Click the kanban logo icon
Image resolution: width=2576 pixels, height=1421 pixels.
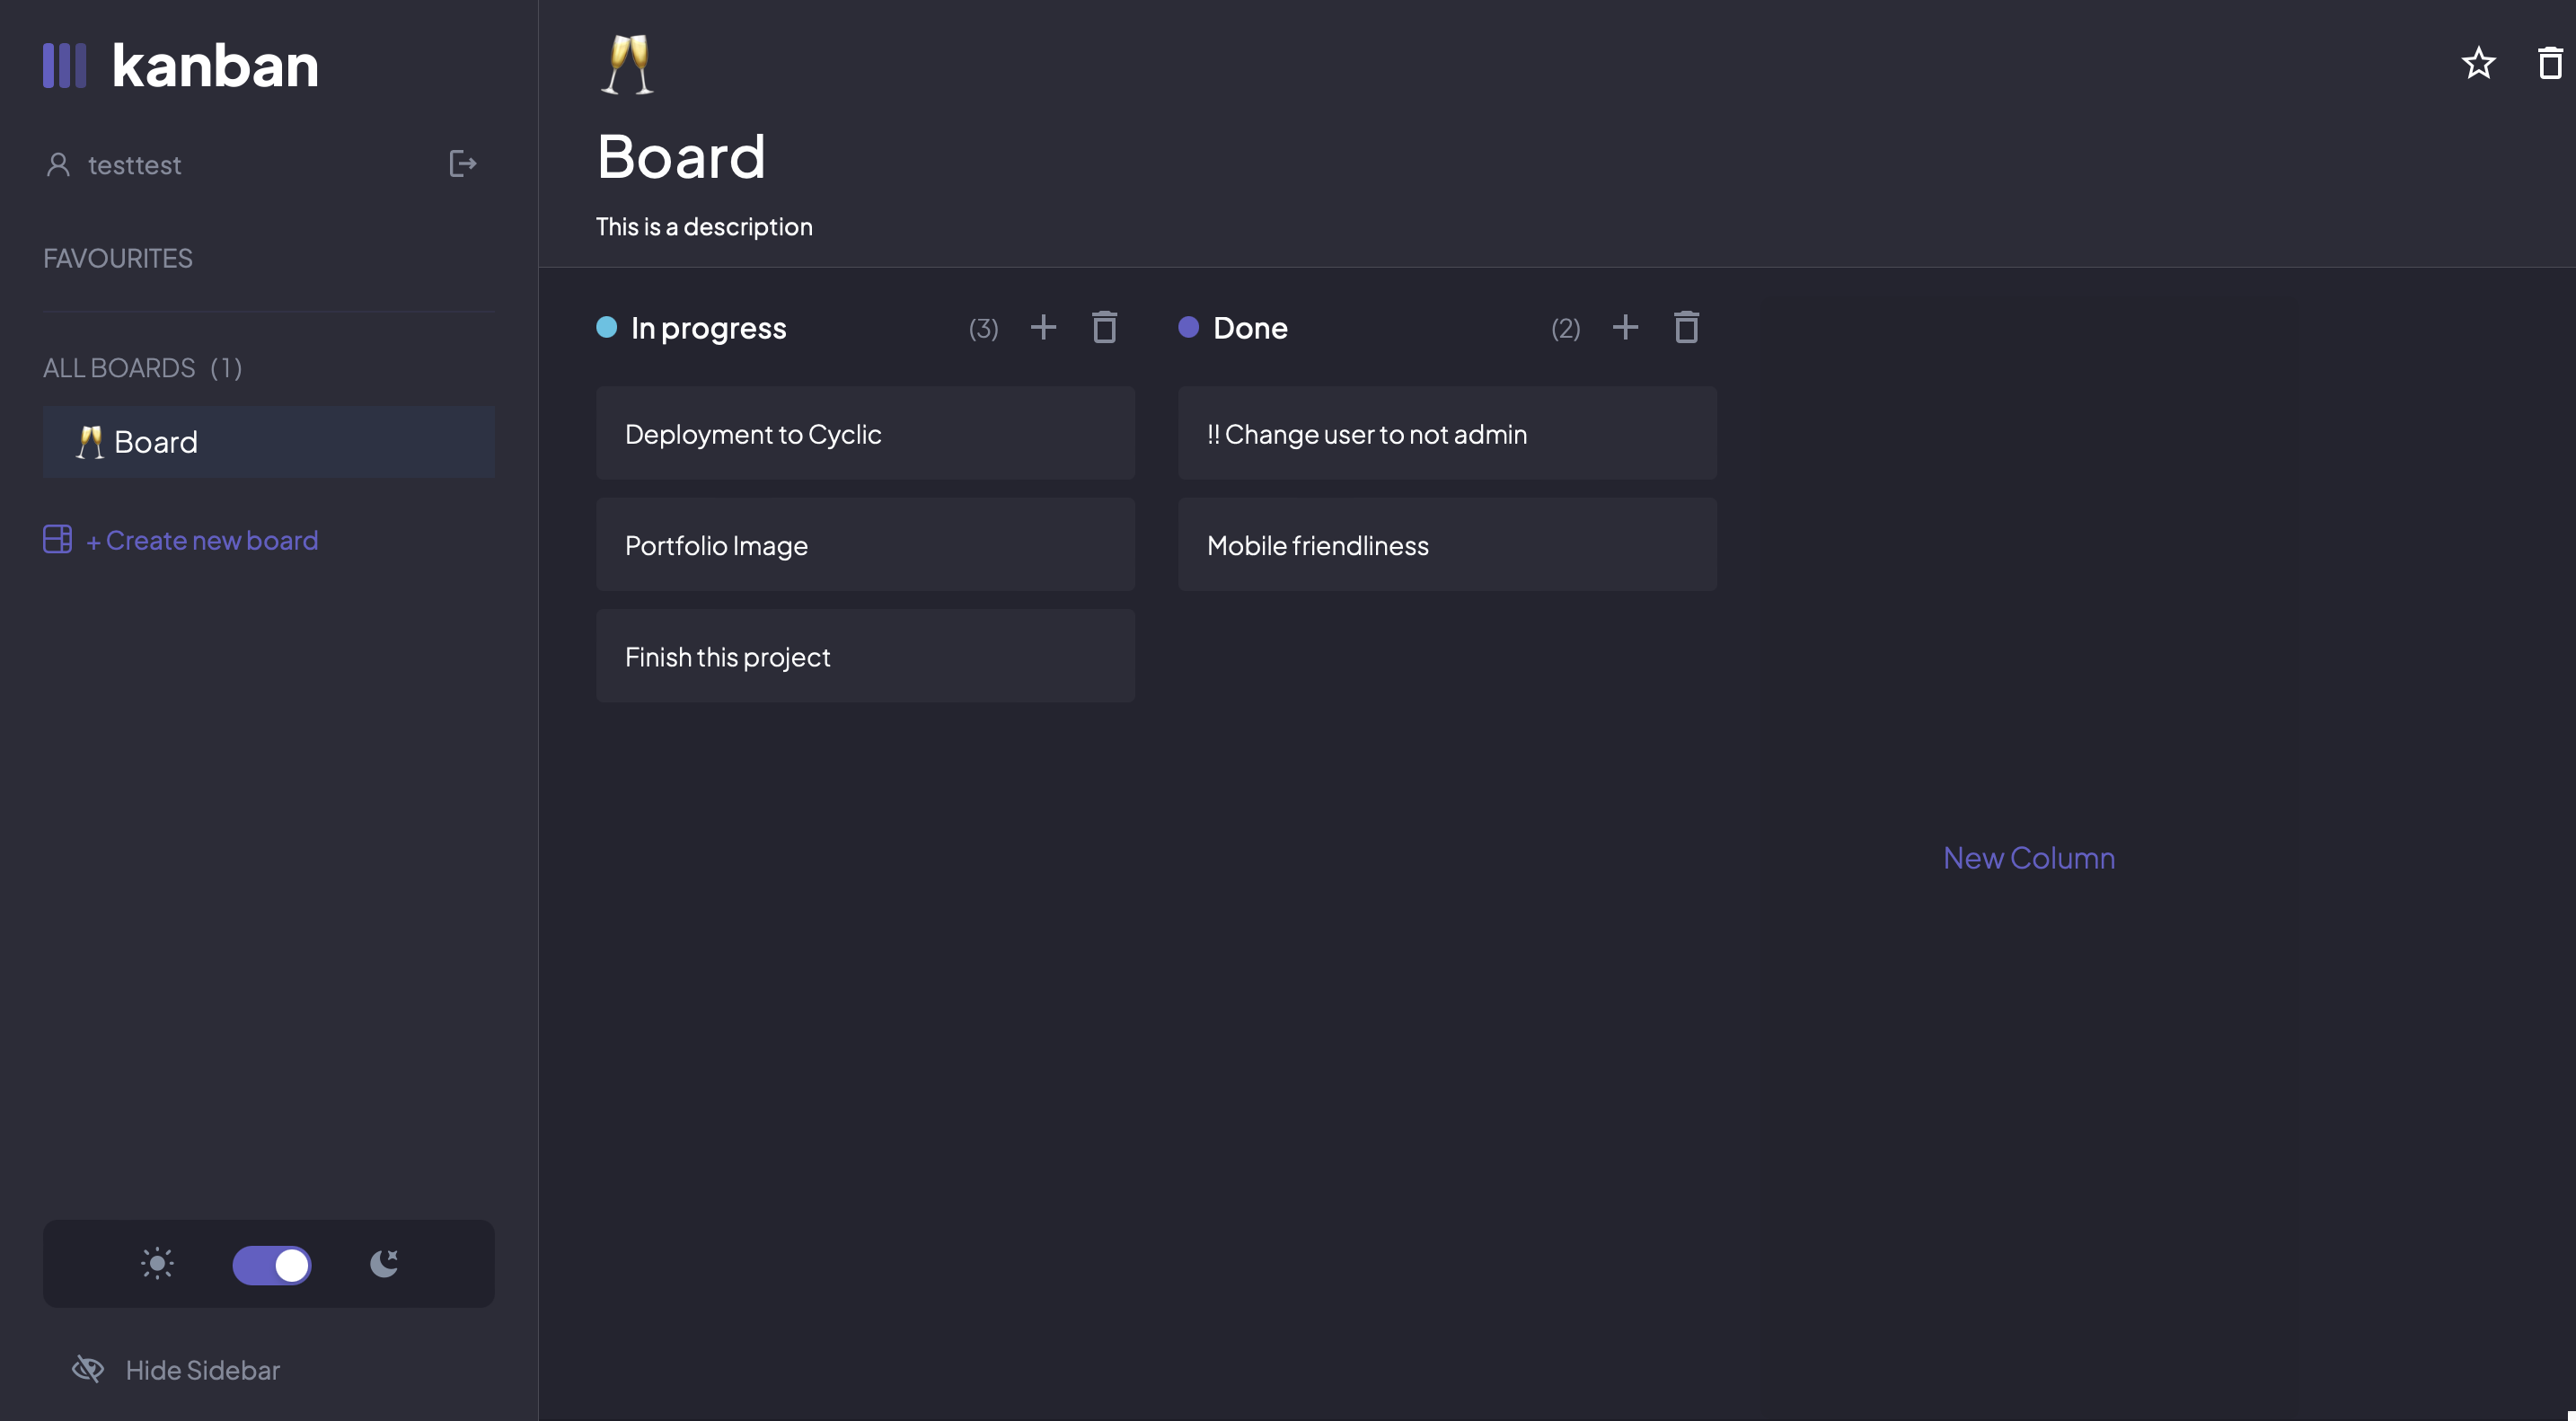tap(64, 65)
